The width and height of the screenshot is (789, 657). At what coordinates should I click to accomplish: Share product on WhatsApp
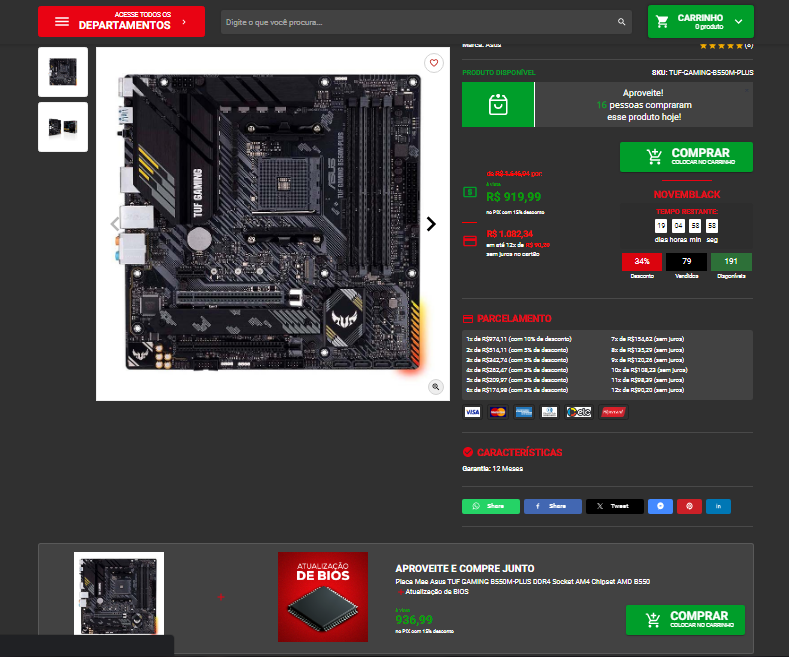(491, 506)
